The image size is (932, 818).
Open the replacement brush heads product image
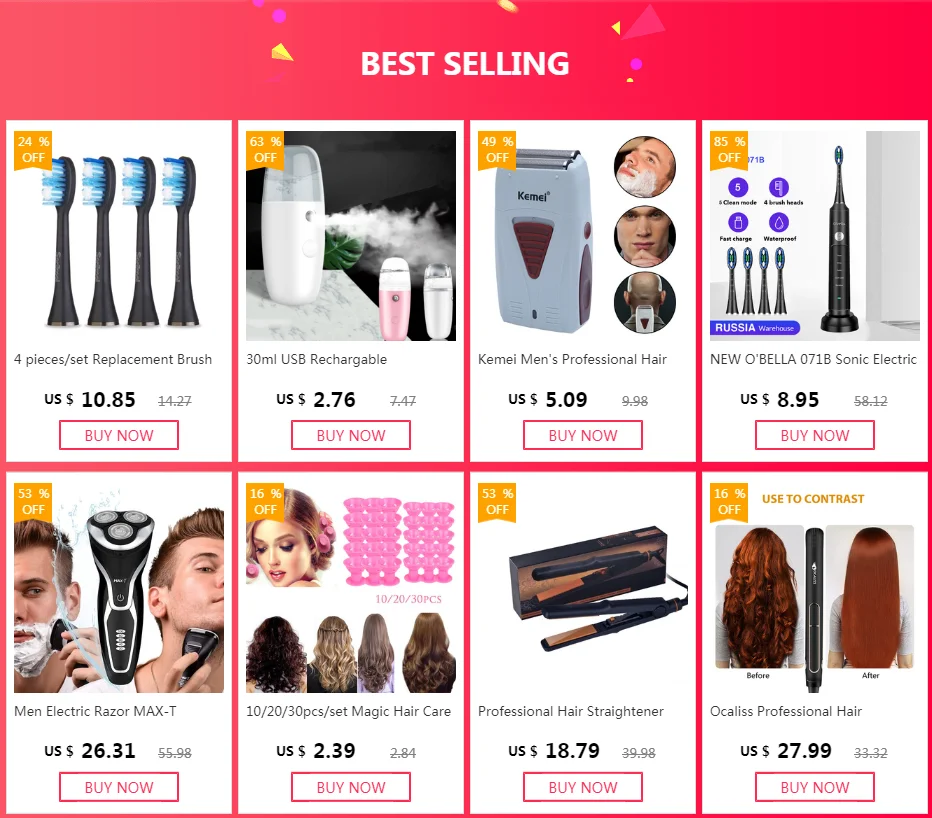coord(119,236)
